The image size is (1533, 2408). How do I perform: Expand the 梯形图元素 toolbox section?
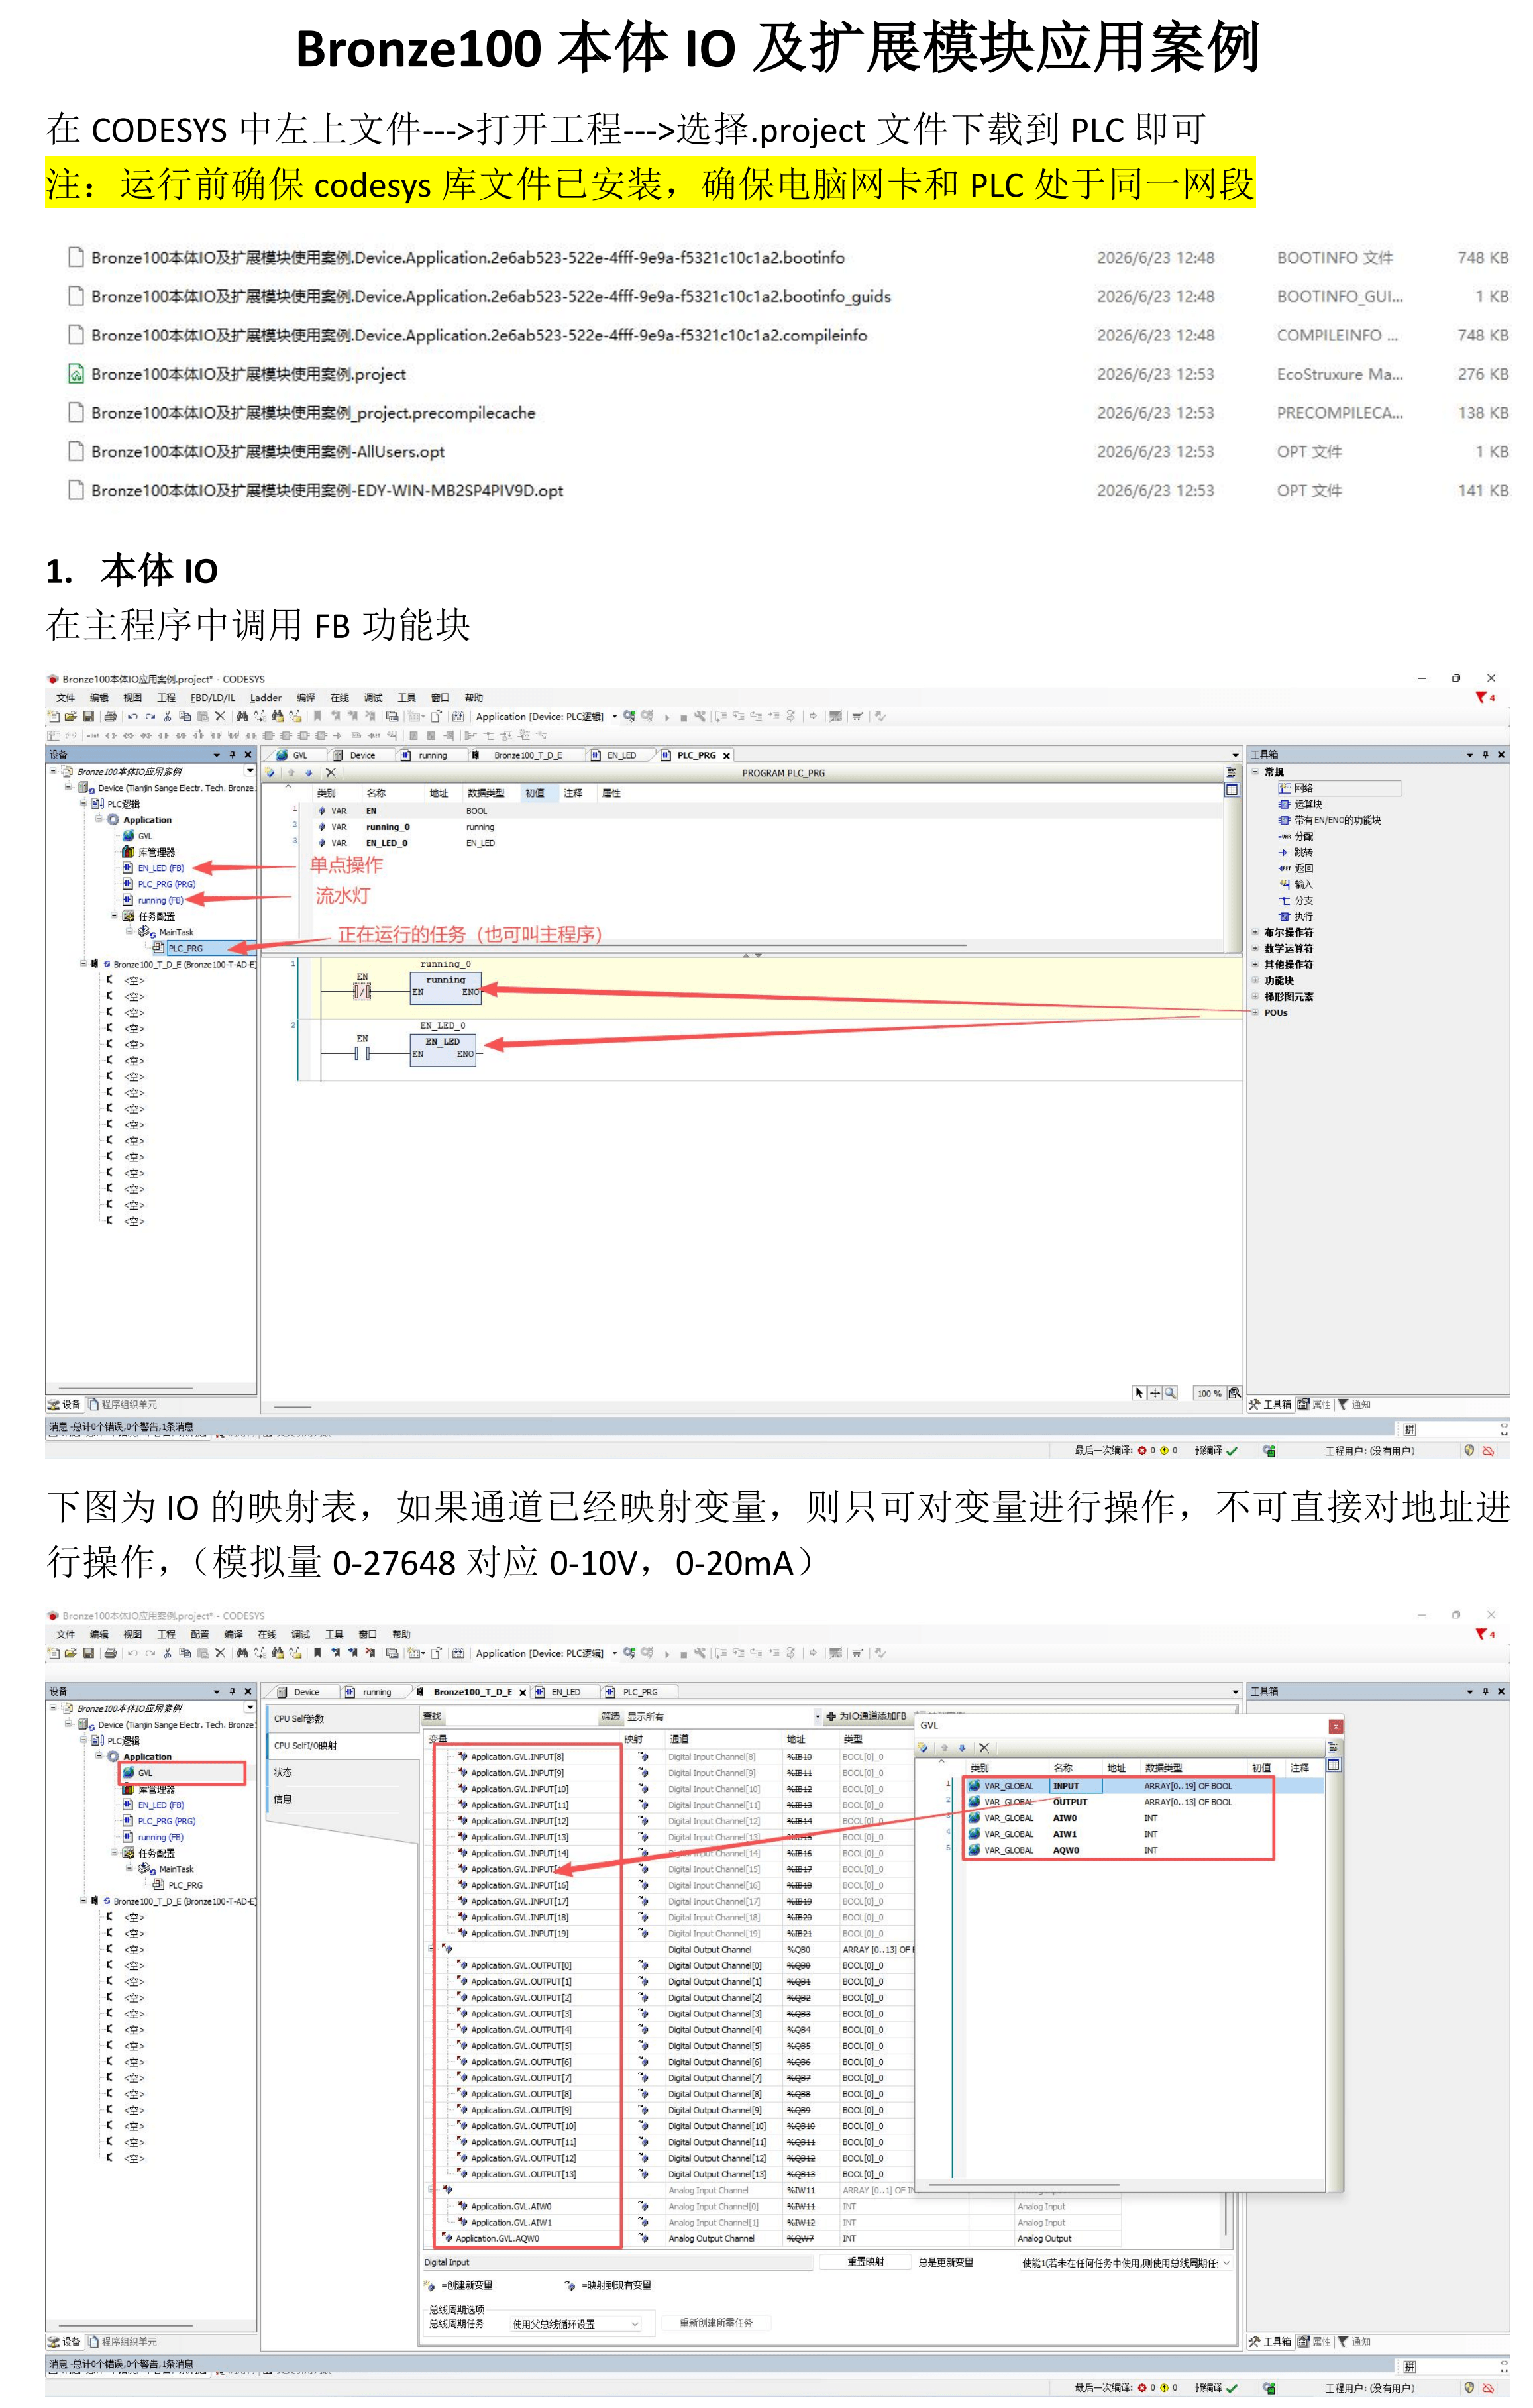1255,996
